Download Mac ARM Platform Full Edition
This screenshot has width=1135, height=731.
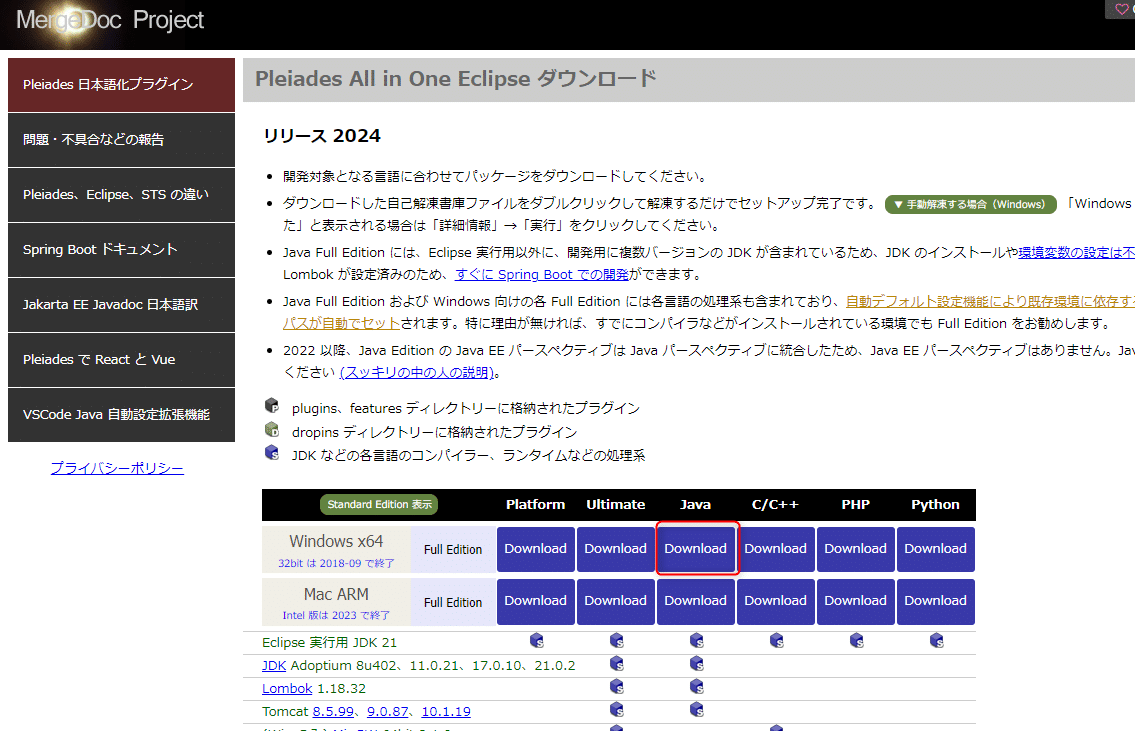click(536, 601)
